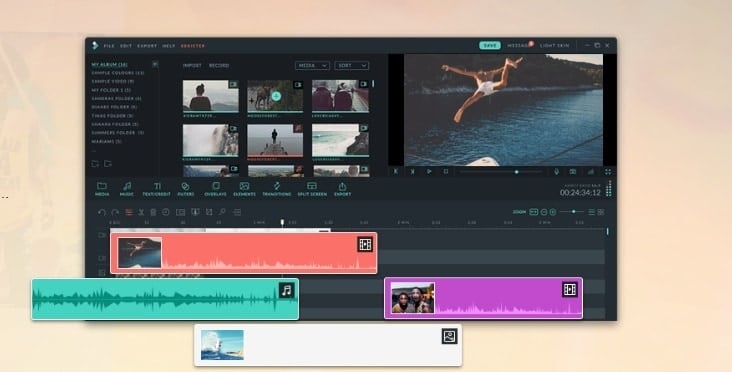The height and width of the screenshot is (372, 732).
Task: Open the Transitions panel
Action: pos(276,189)
